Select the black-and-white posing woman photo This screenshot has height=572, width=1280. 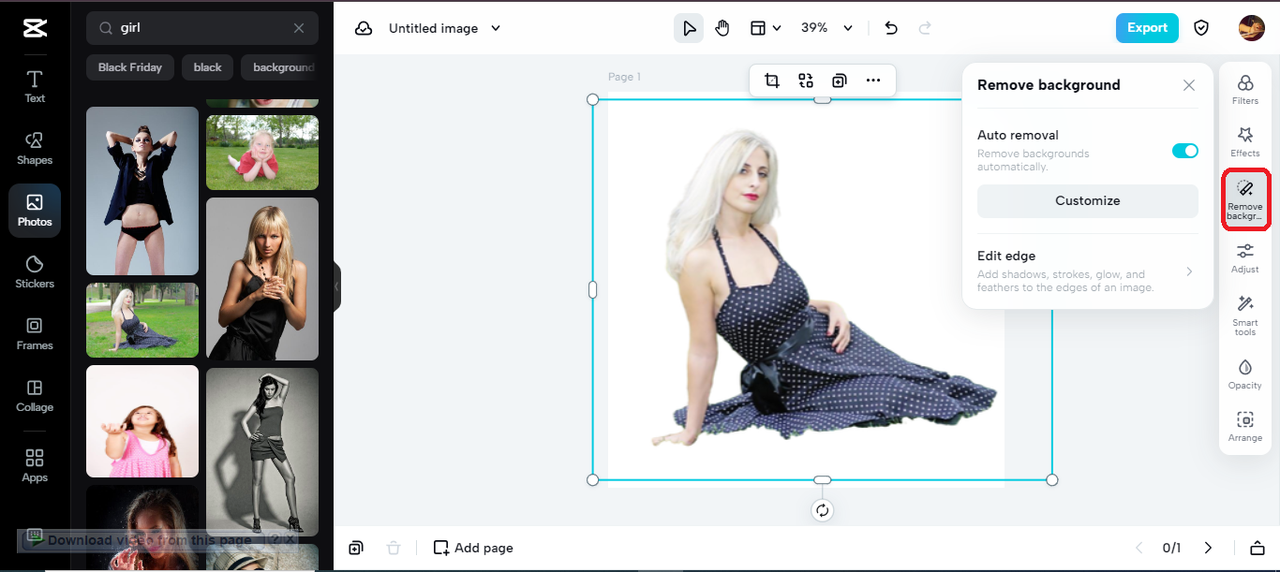[262, 451]
